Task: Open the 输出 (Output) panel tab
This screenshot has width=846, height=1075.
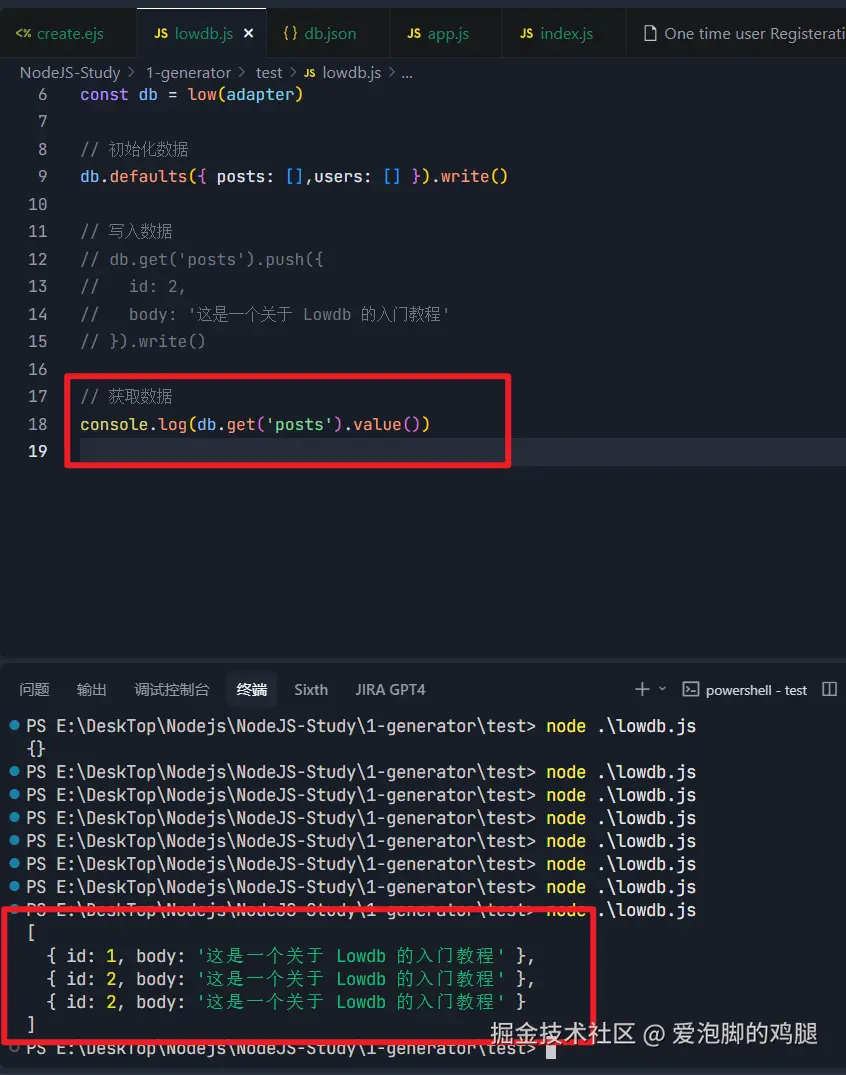Action: [x=91, y=690]
